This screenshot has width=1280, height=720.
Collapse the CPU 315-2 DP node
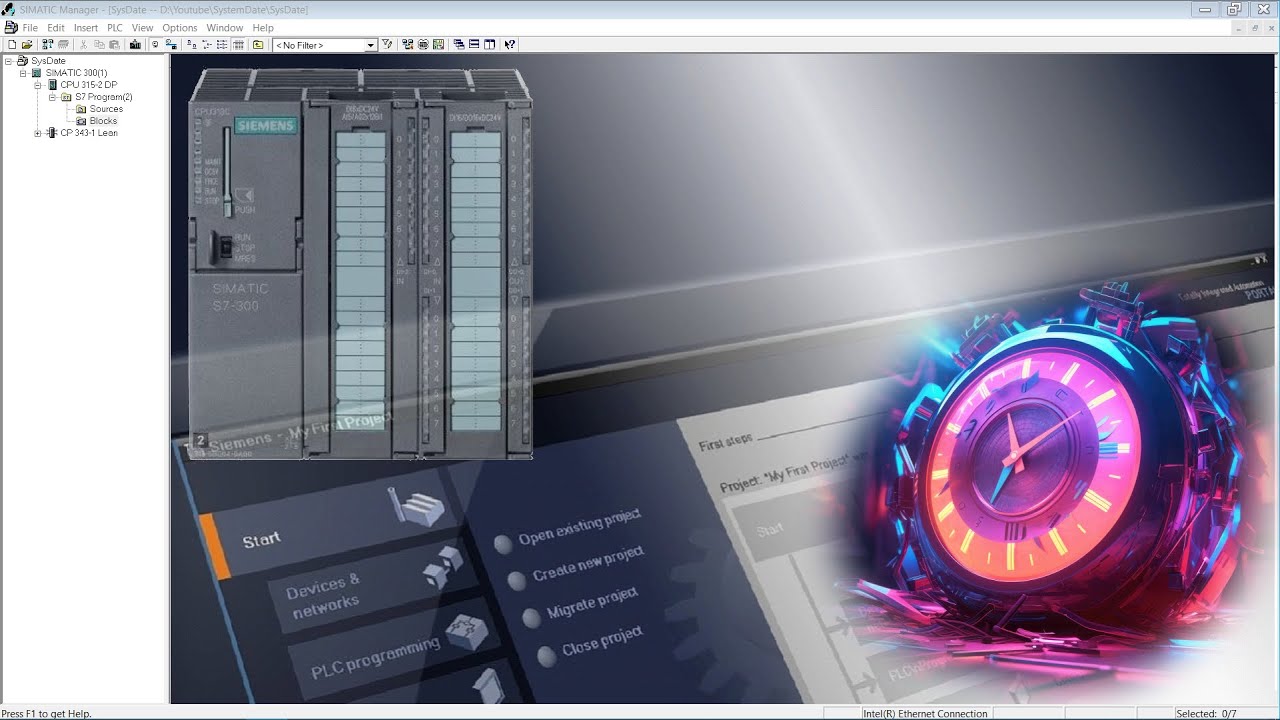pos(38,85)
